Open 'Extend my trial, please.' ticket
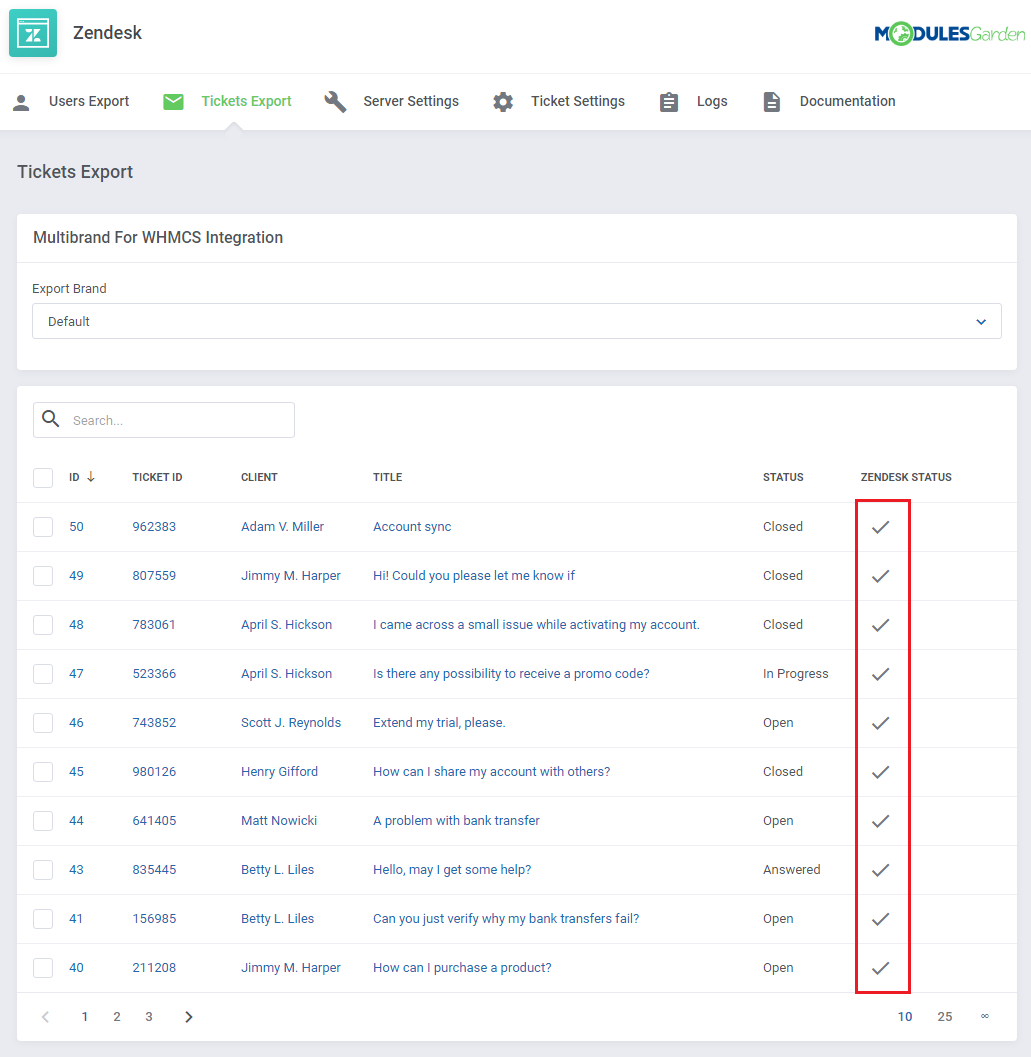The width and height of the screenshot is (1031, 1057). pyautogui.click(x=439, y=723)
